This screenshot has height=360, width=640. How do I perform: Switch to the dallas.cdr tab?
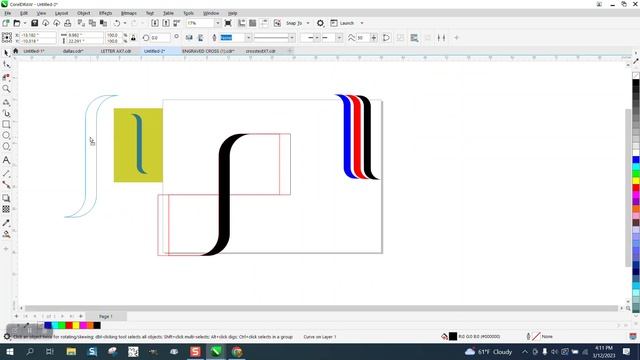[73, 51]
